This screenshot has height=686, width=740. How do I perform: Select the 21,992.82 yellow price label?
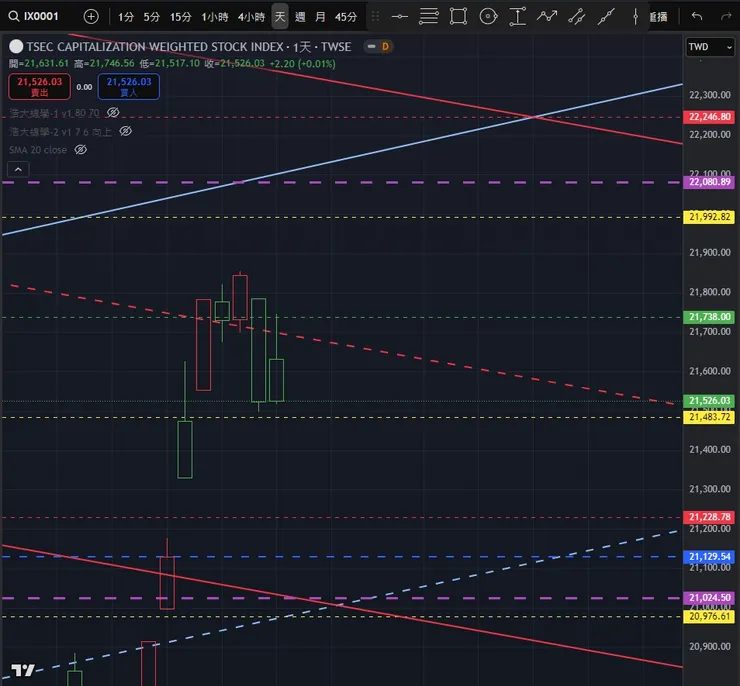[709, 217]
